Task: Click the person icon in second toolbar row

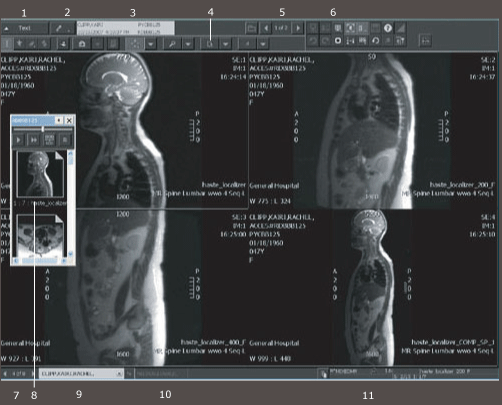Action: 63,44
